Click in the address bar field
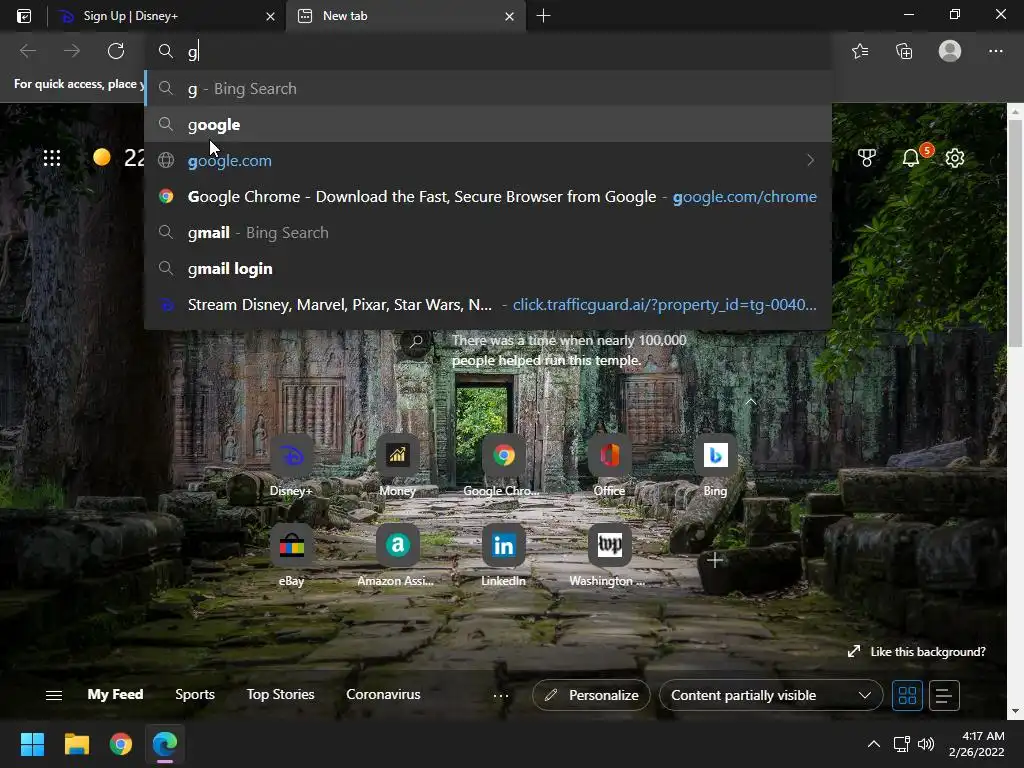Image resolution: width=1024 pixels, height=768 pixels. 488,51
